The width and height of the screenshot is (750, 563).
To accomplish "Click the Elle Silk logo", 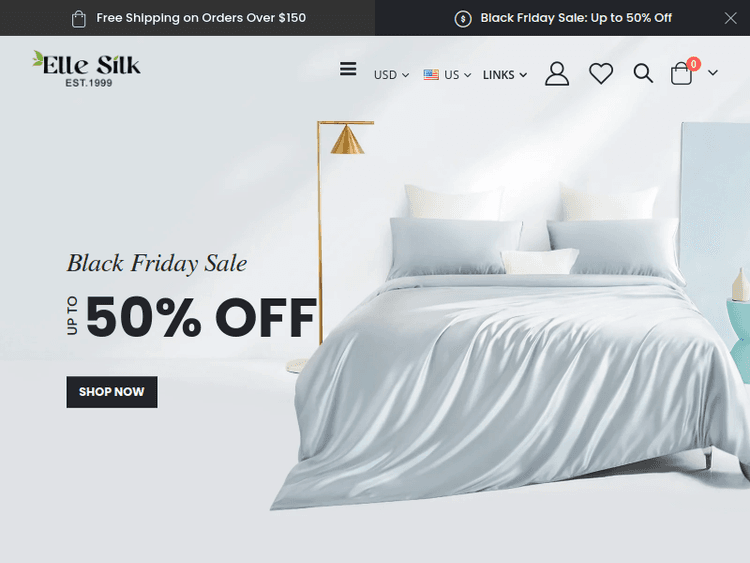I will click(86, 69).
